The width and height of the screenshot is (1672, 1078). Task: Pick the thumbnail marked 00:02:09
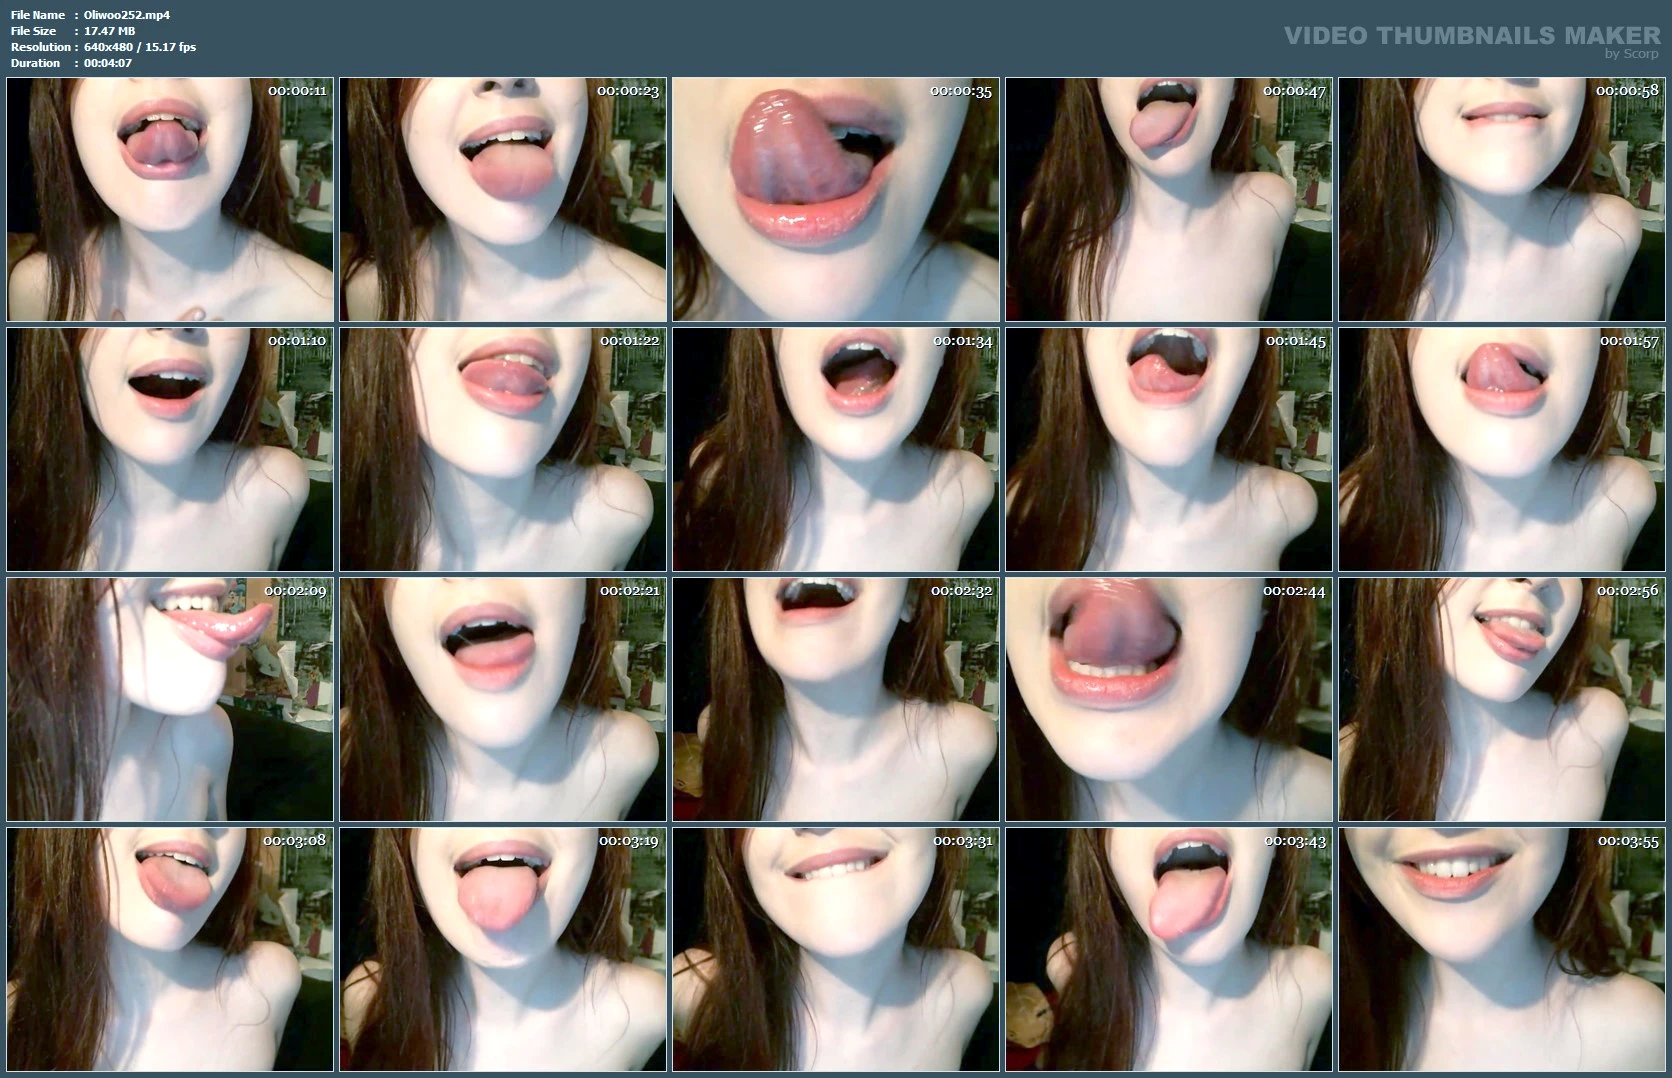170,699
